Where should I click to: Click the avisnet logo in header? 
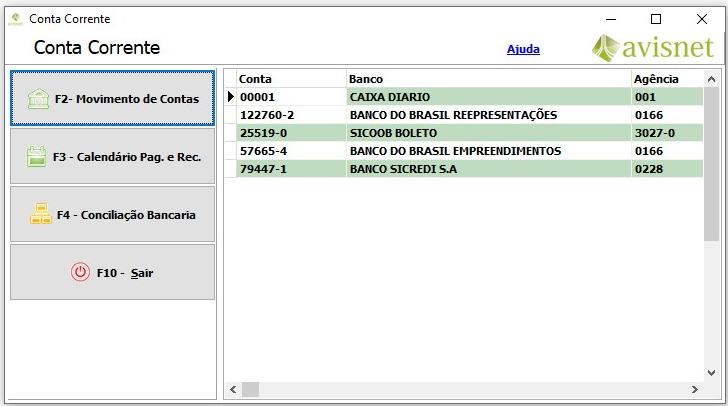tap(652, 48)
